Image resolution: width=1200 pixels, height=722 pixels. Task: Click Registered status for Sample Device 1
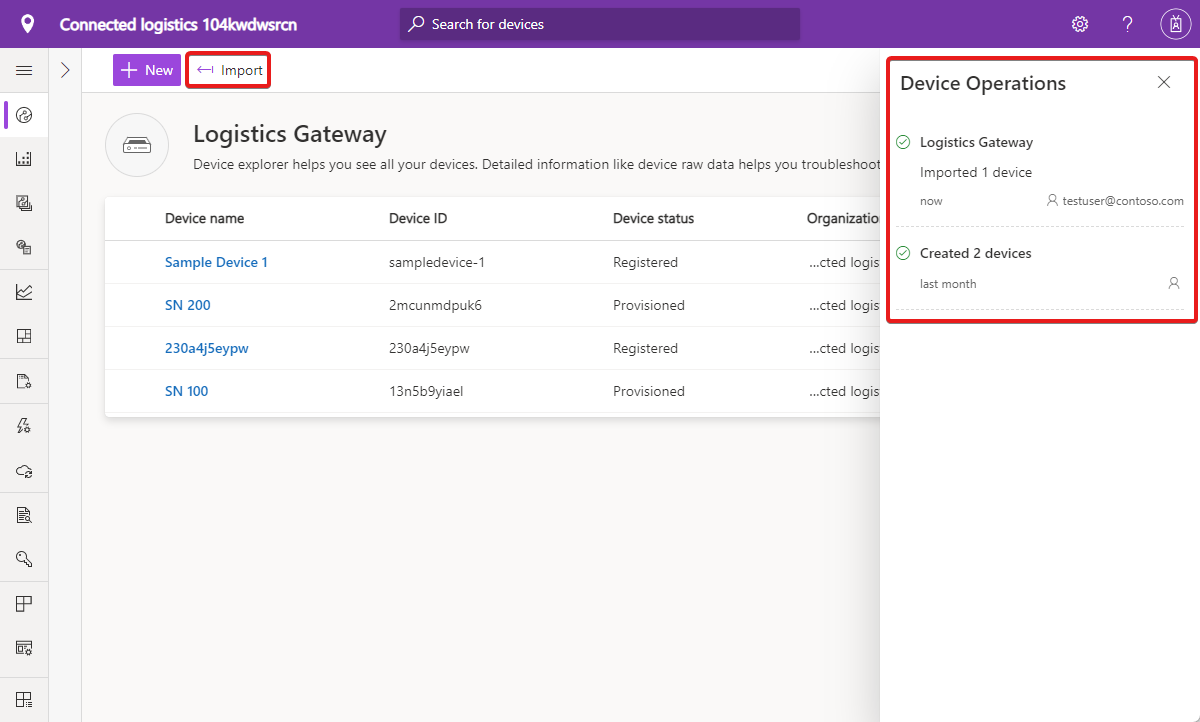pyautogui.click(x=645, y=262)
